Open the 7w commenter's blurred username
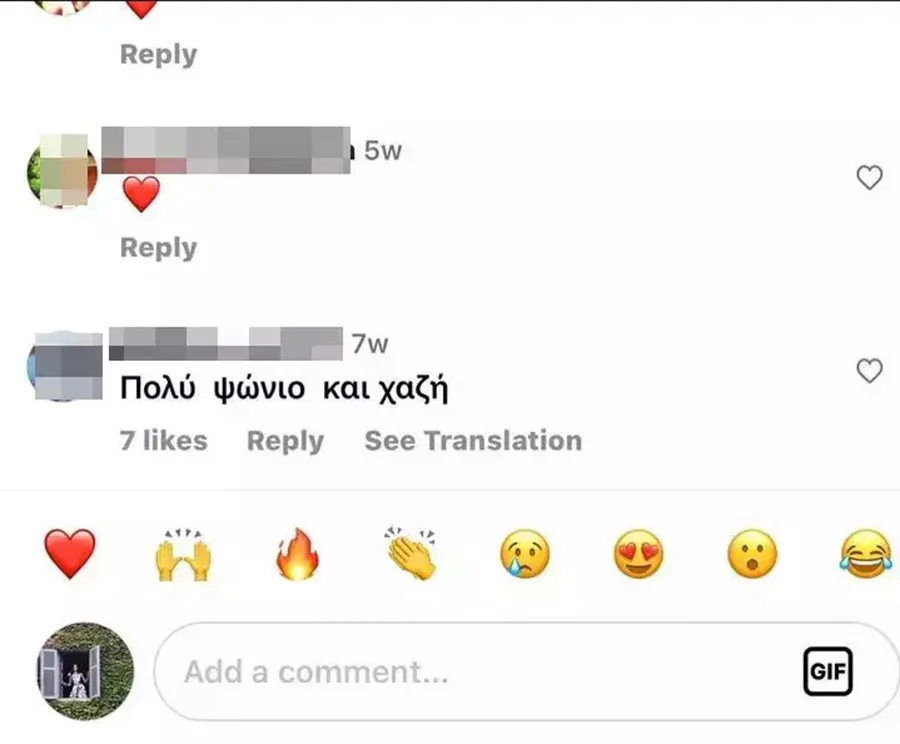 [x=226, y=344]
